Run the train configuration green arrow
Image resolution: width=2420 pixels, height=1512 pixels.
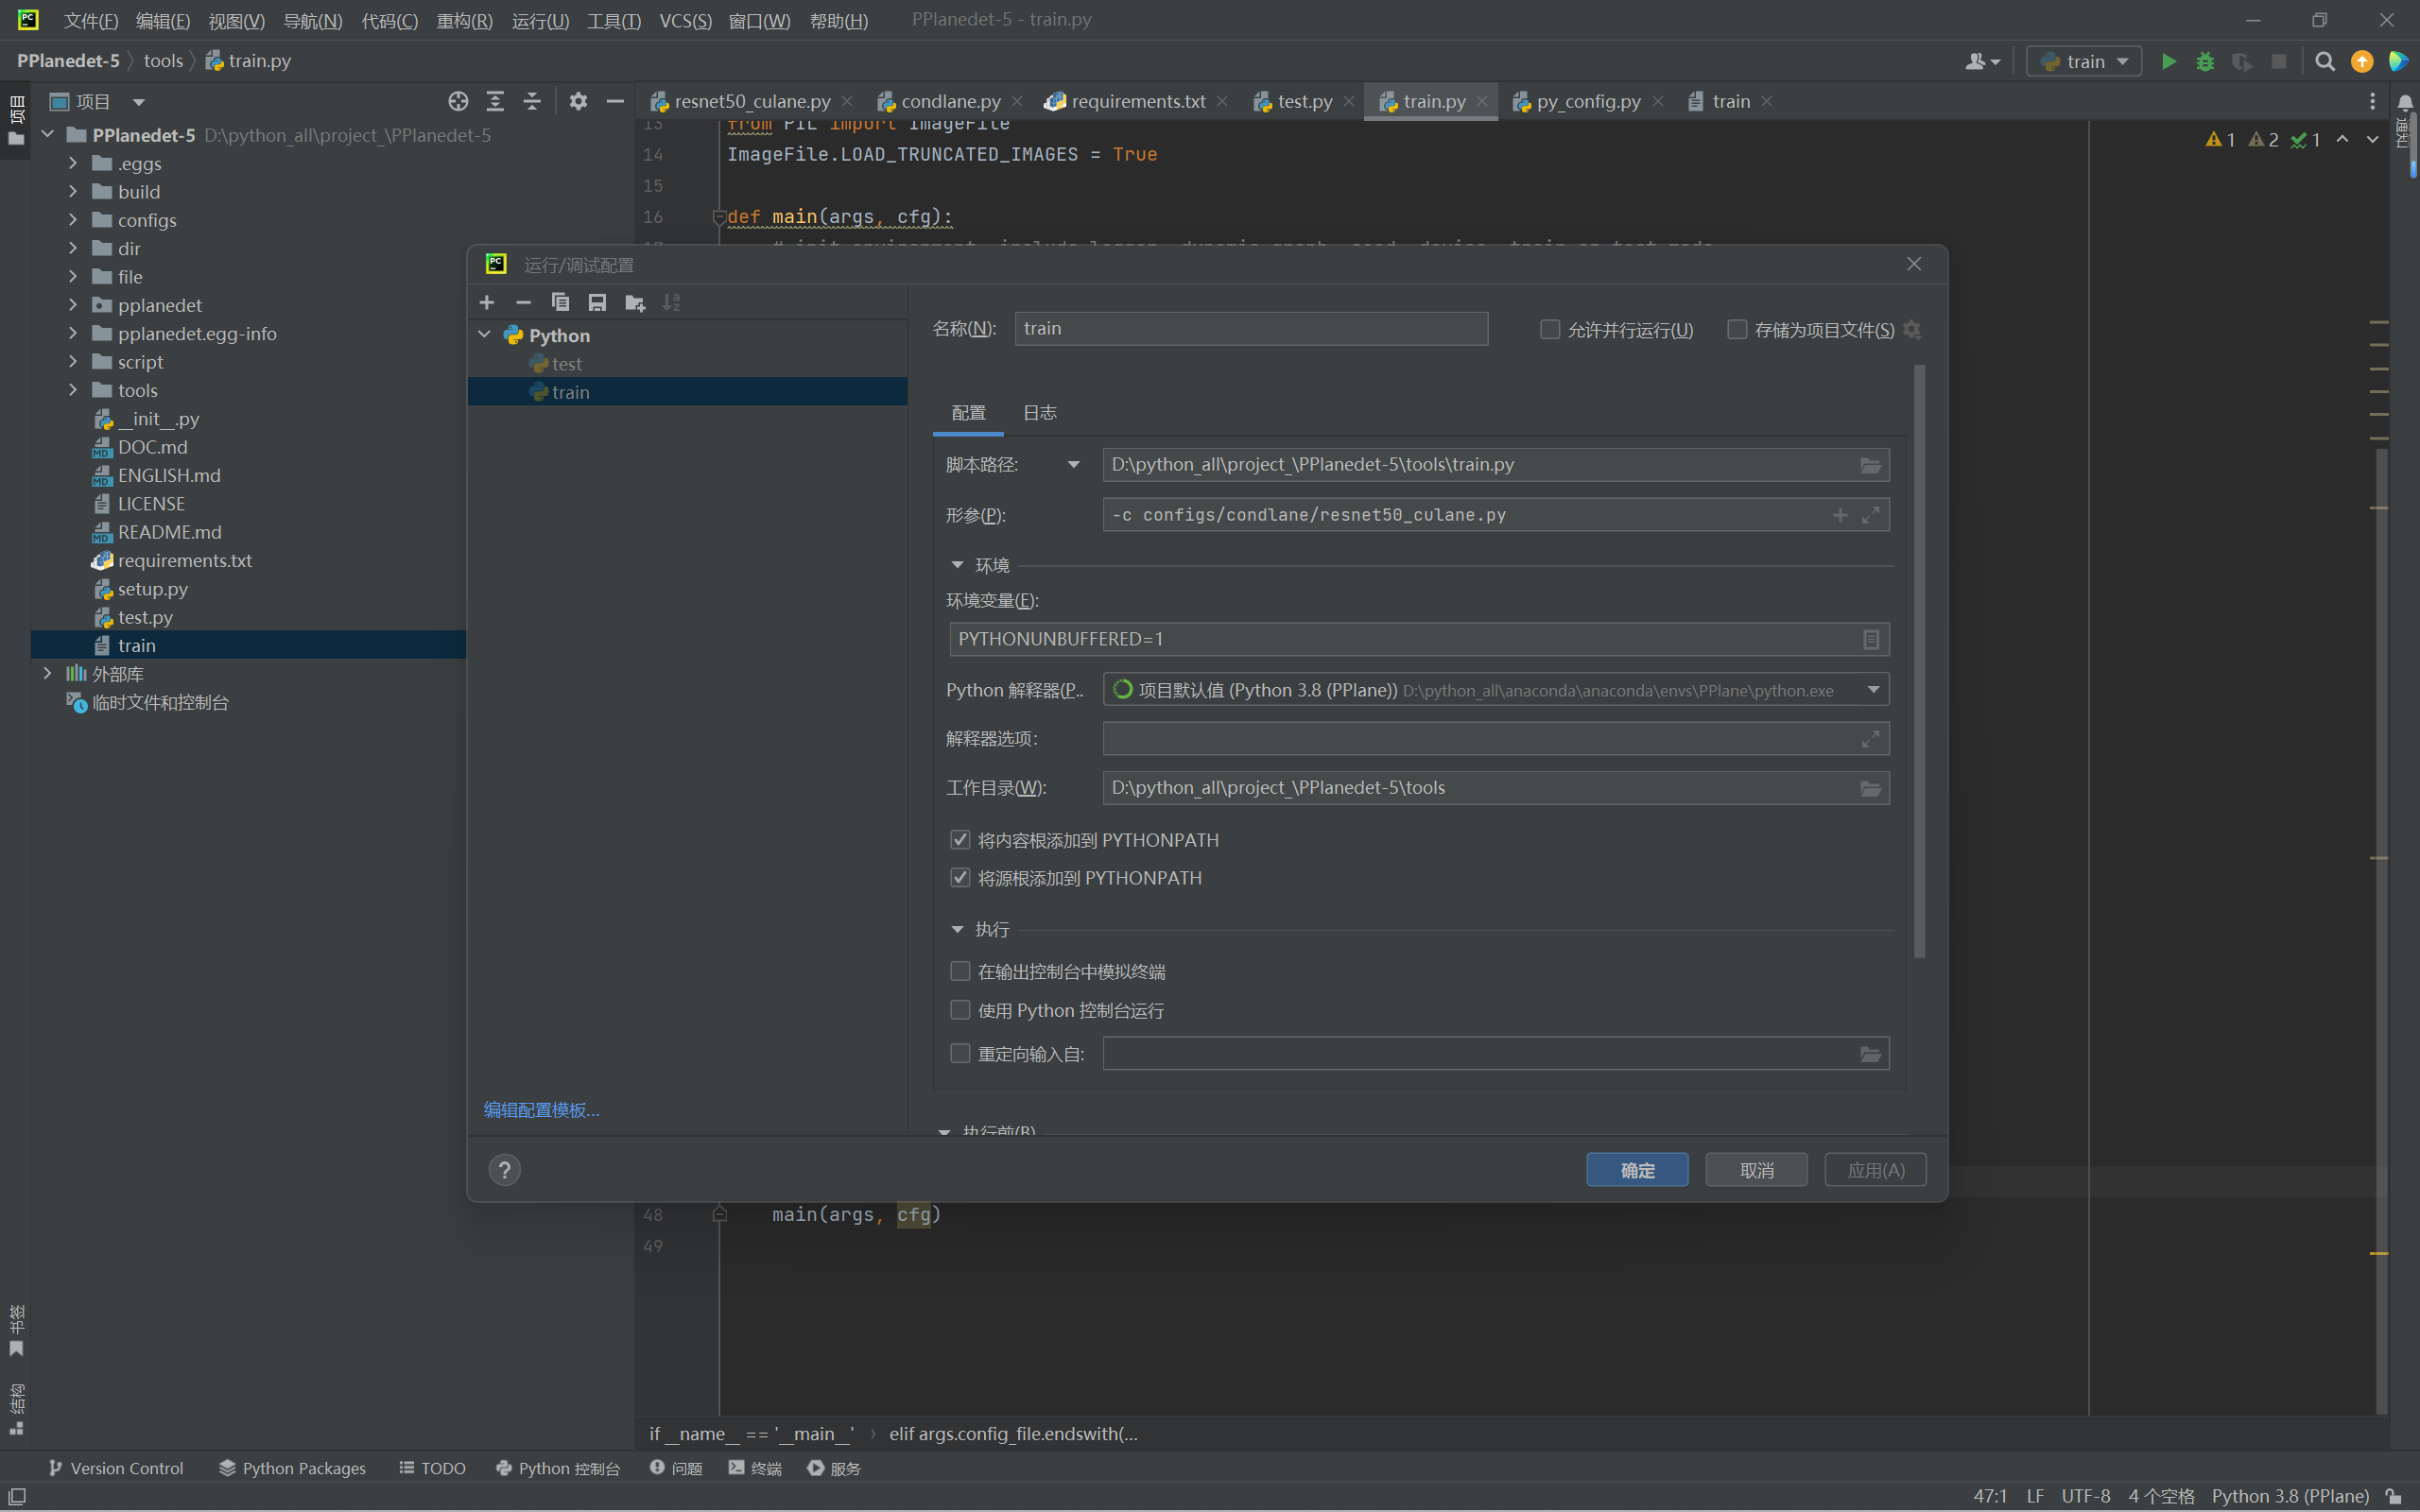(2168, 61)
